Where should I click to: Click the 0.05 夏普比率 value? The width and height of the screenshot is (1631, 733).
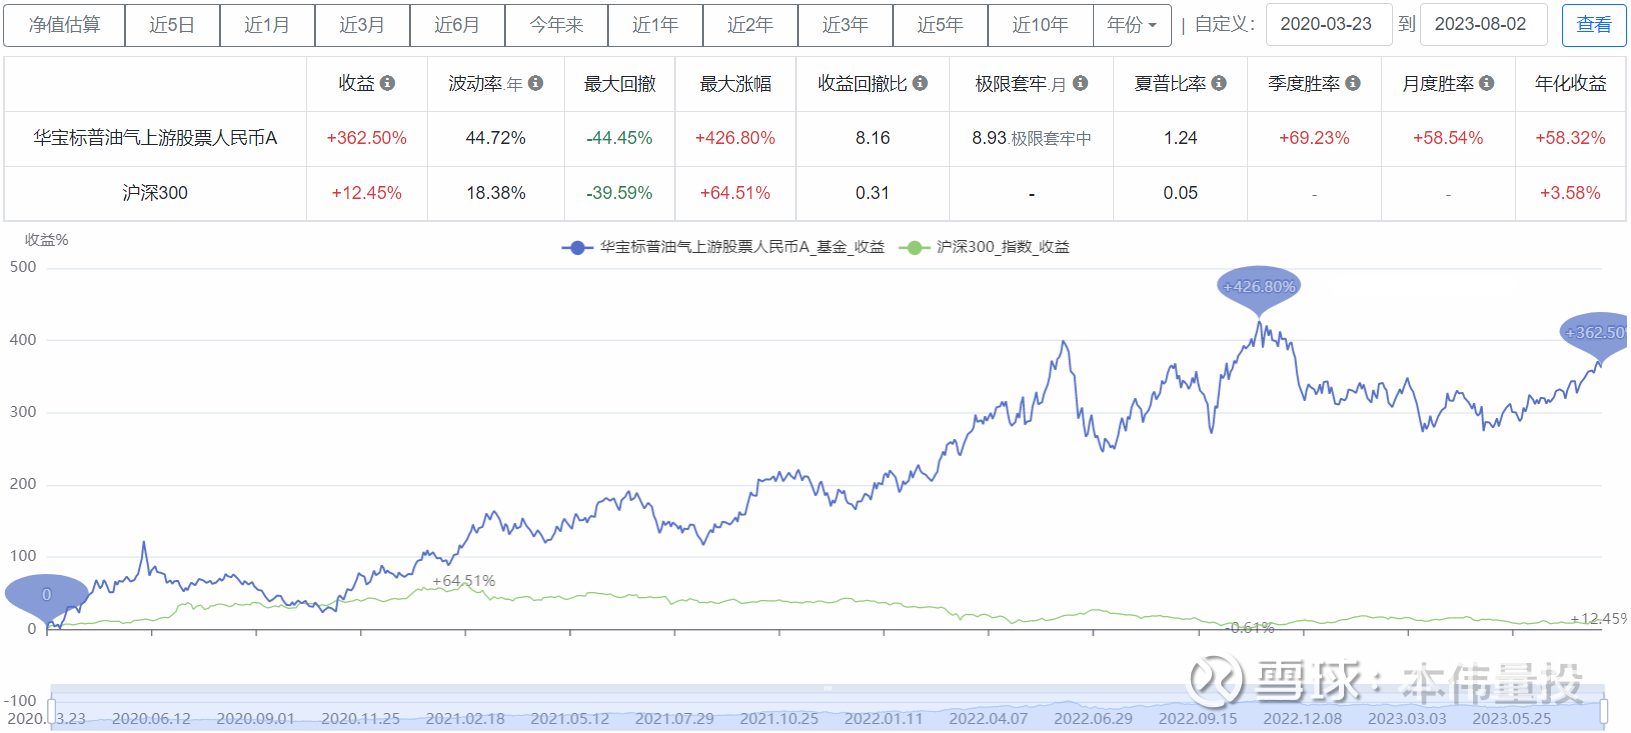point(1181,193)
